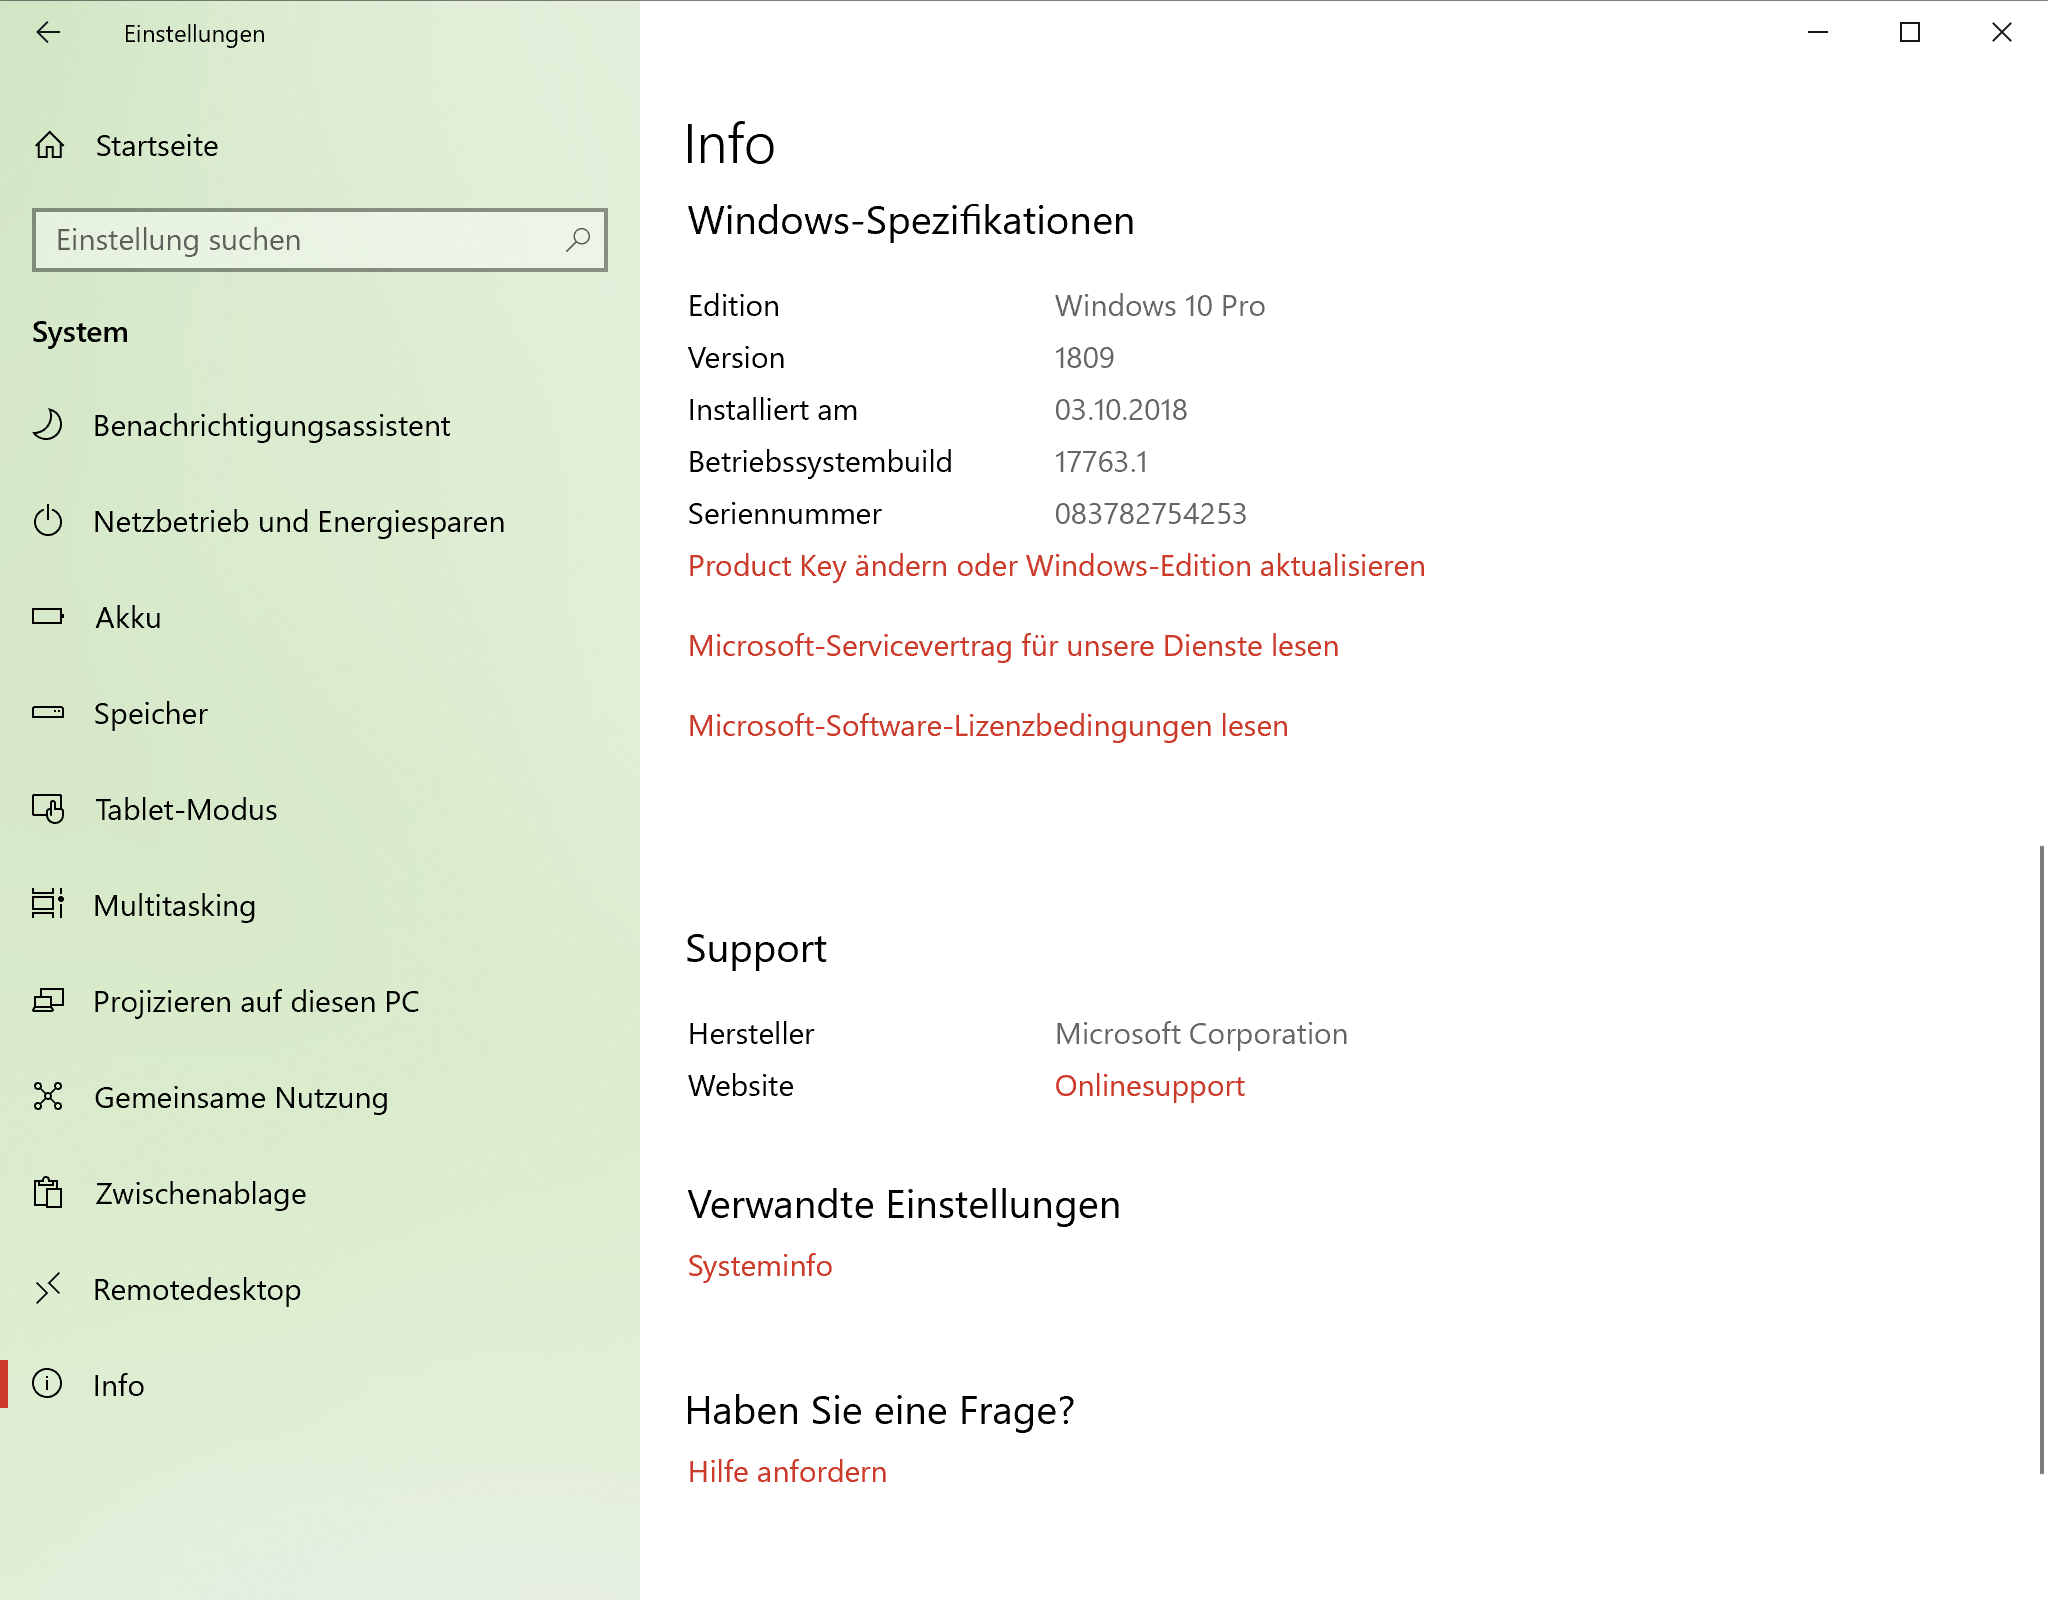
Task: Go to Netzbetrieb und Energiesparen
Action: pos(320,521)
